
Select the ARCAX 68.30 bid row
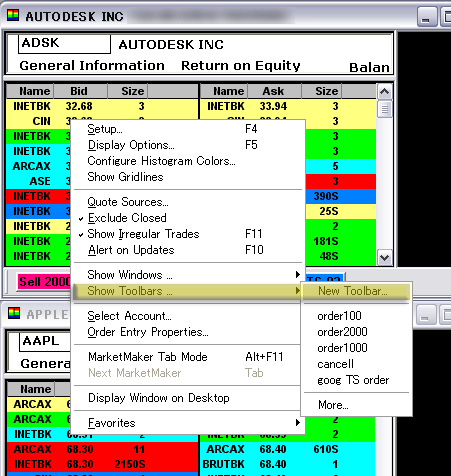tap(102, 449)
